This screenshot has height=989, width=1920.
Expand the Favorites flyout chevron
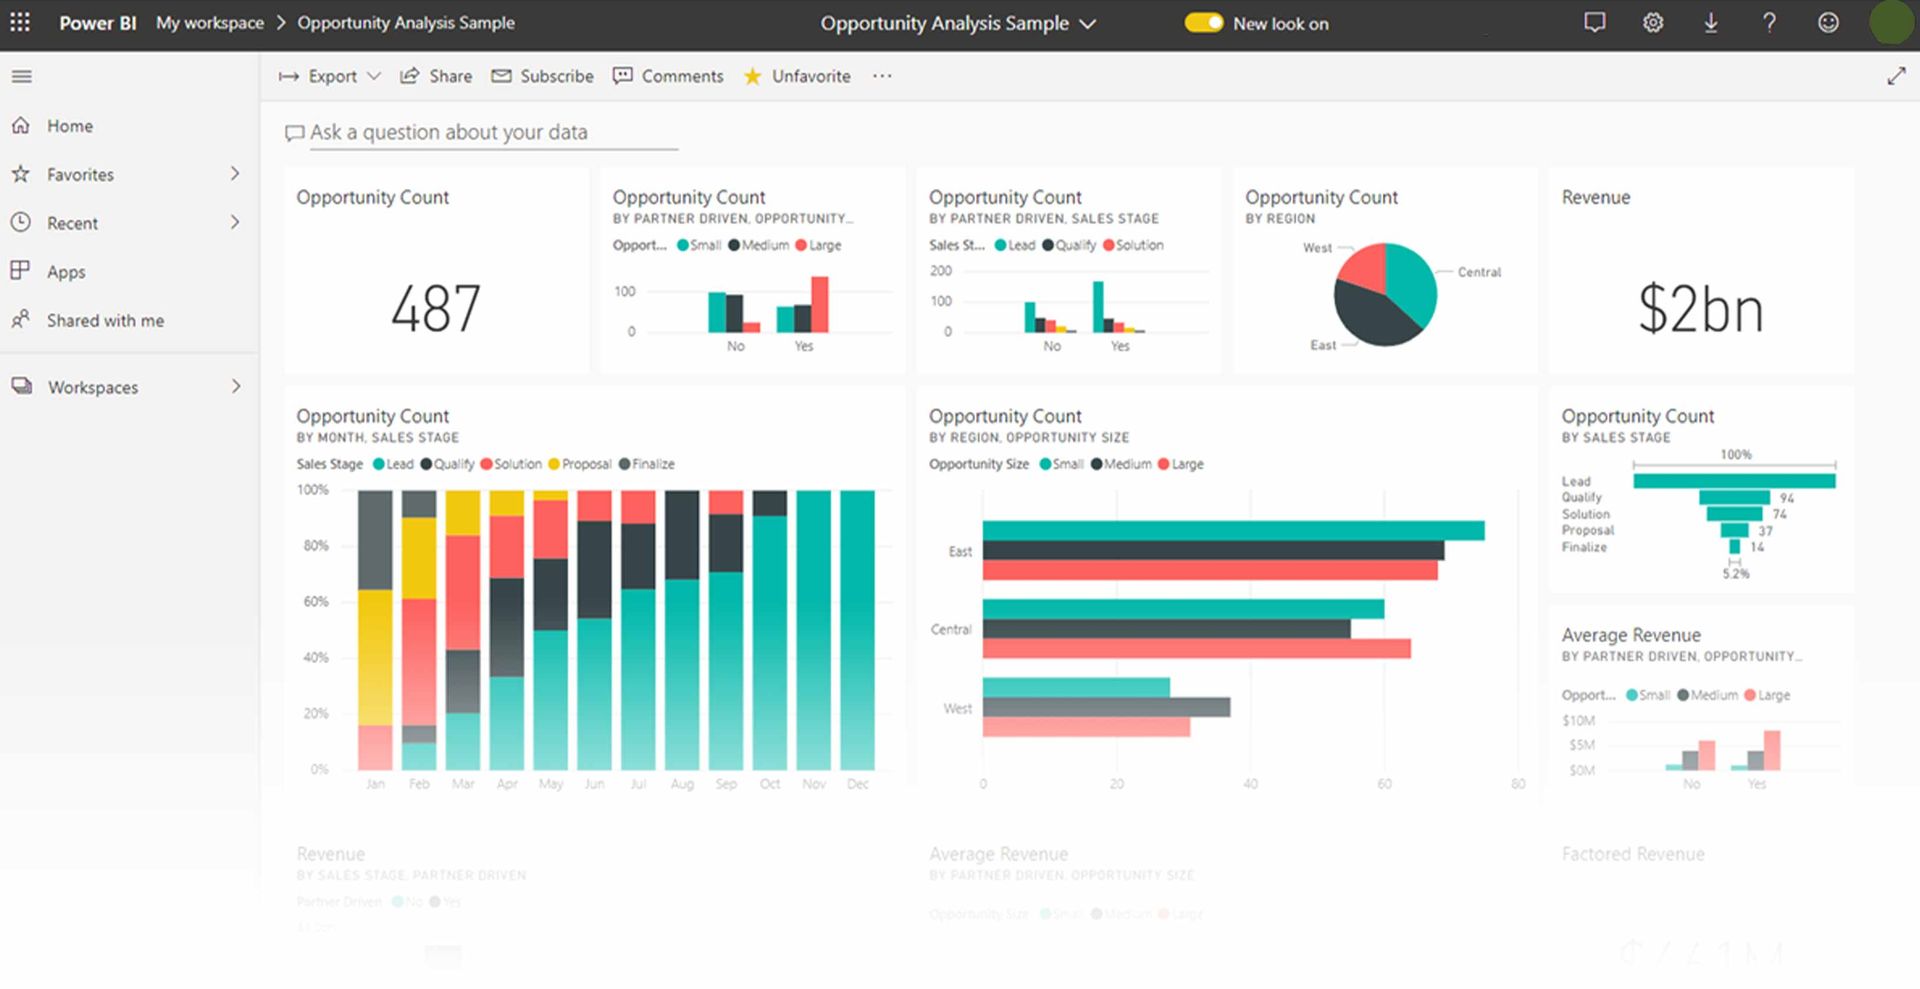[235, 174]
